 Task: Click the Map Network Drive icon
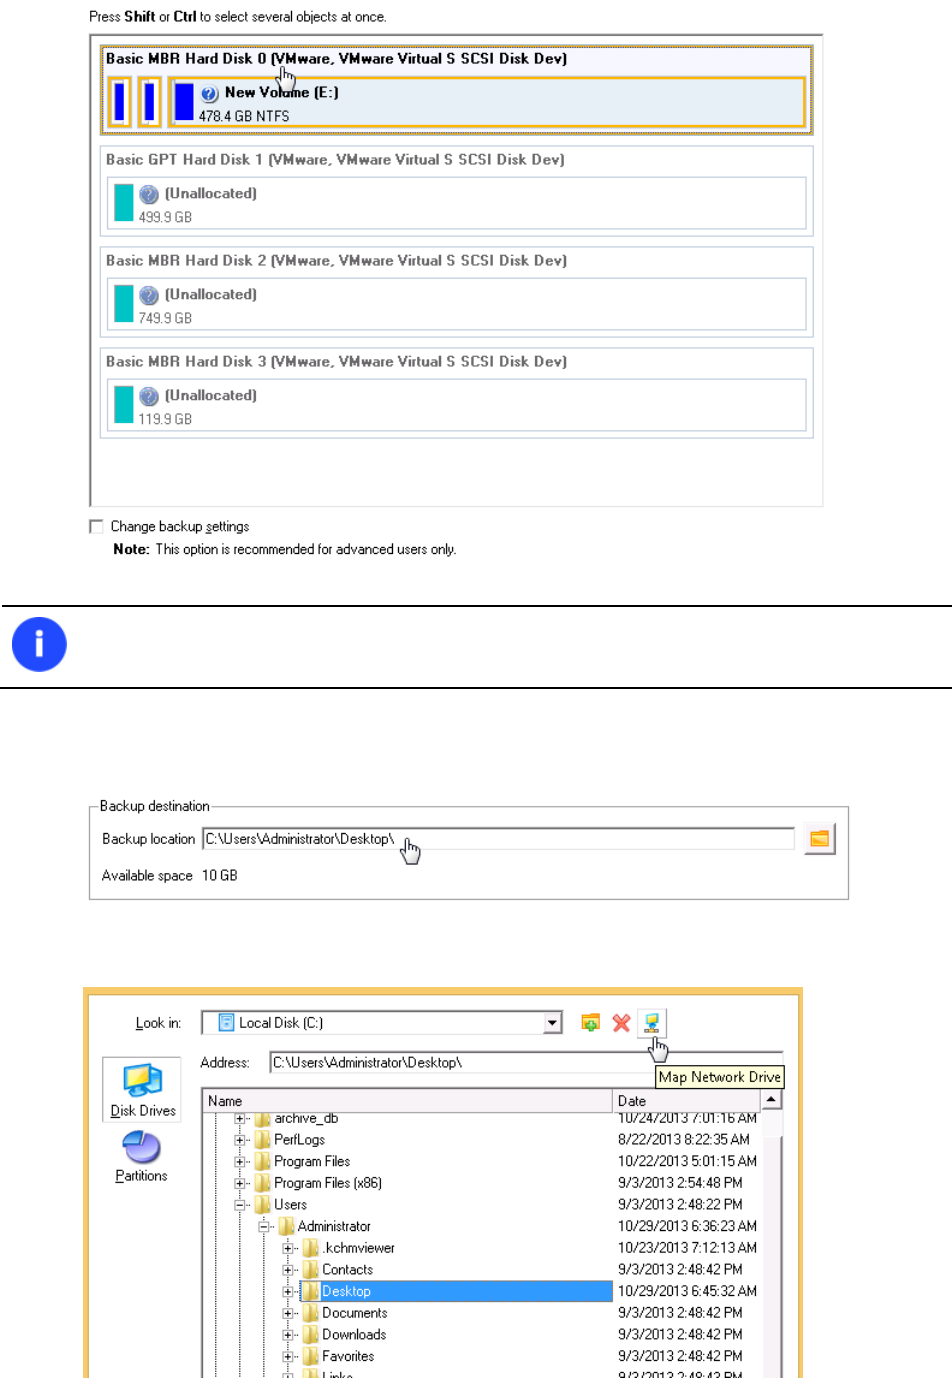coord(651,1023)
